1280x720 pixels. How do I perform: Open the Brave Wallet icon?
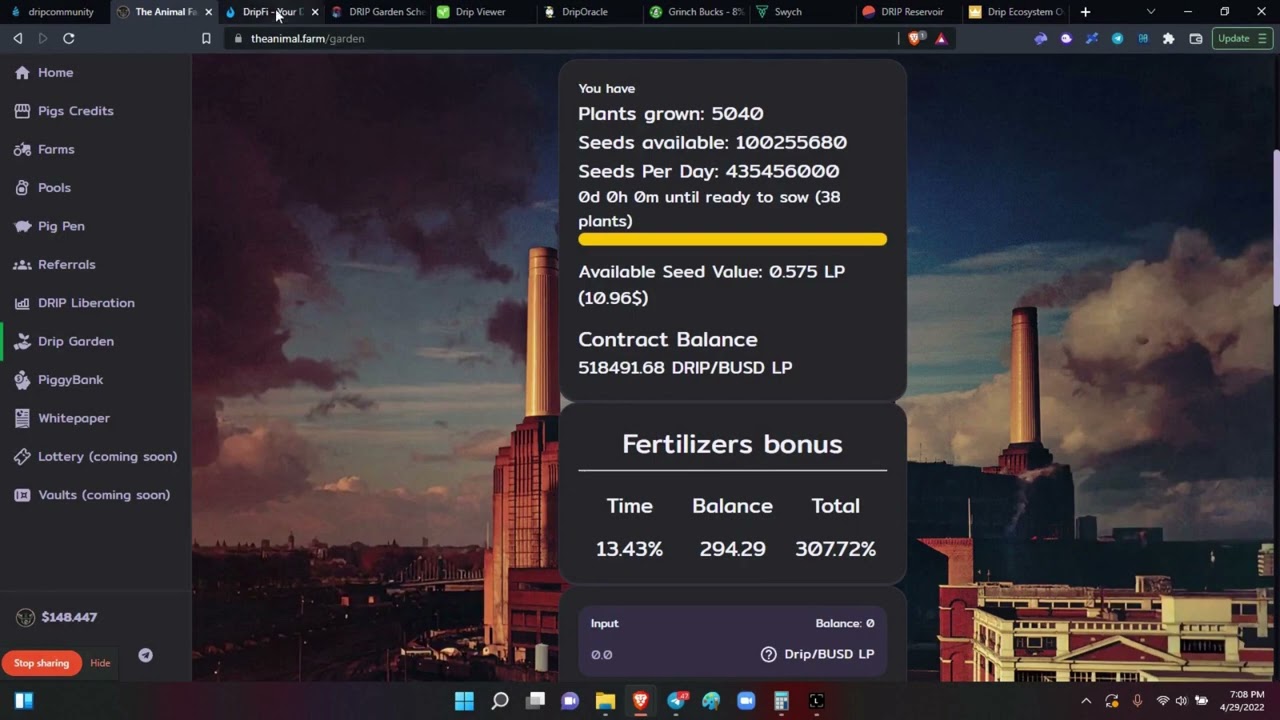[1196, 38]
